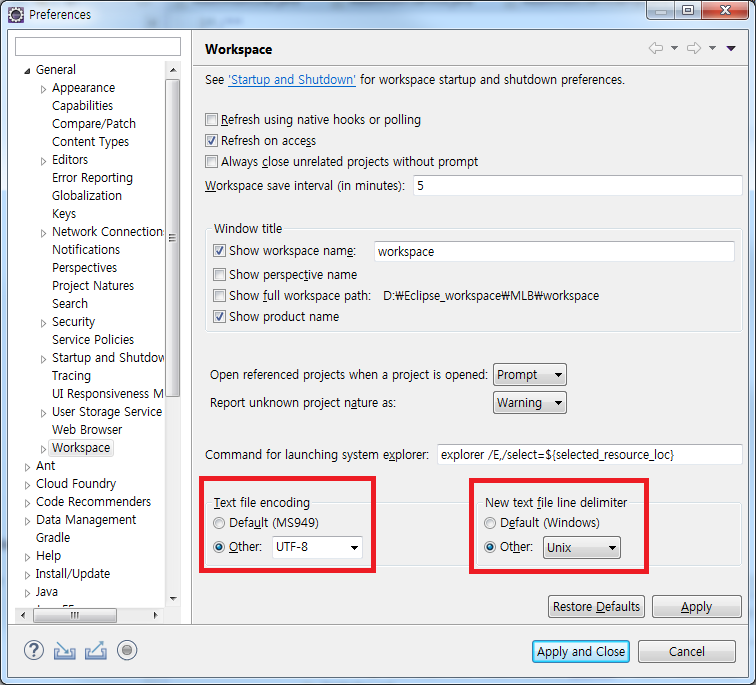Click tree scroll down arrow

[173, 598]
